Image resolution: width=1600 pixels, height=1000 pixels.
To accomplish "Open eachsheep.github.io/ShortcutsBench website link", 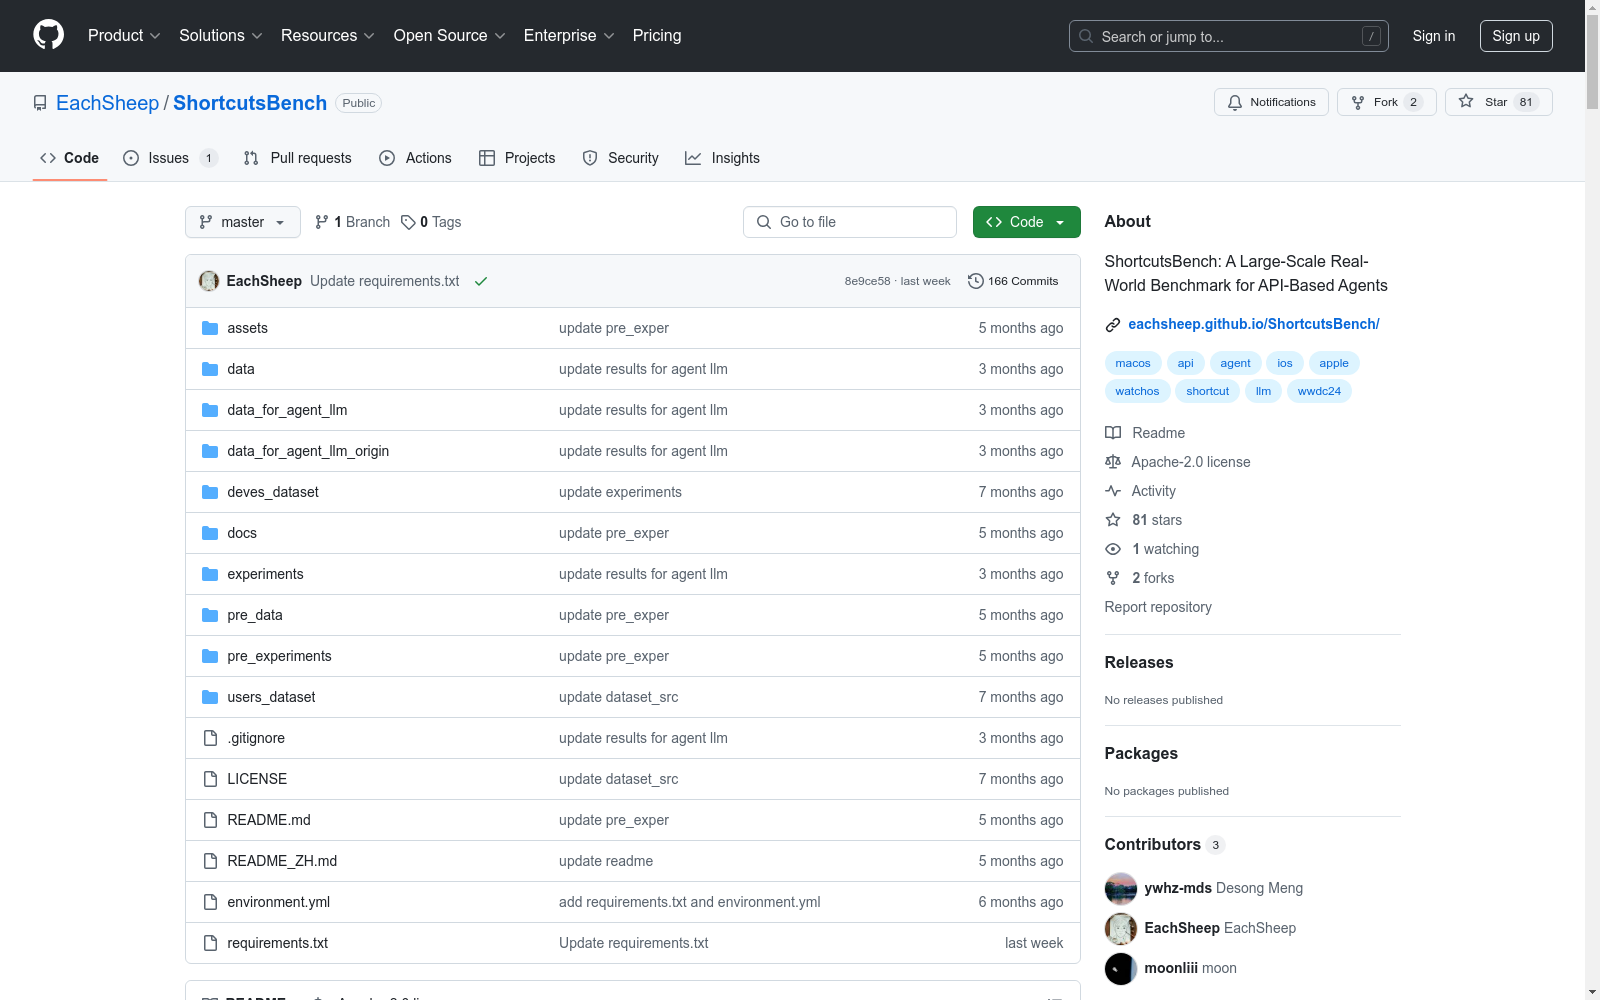I will click(1254, 324).
